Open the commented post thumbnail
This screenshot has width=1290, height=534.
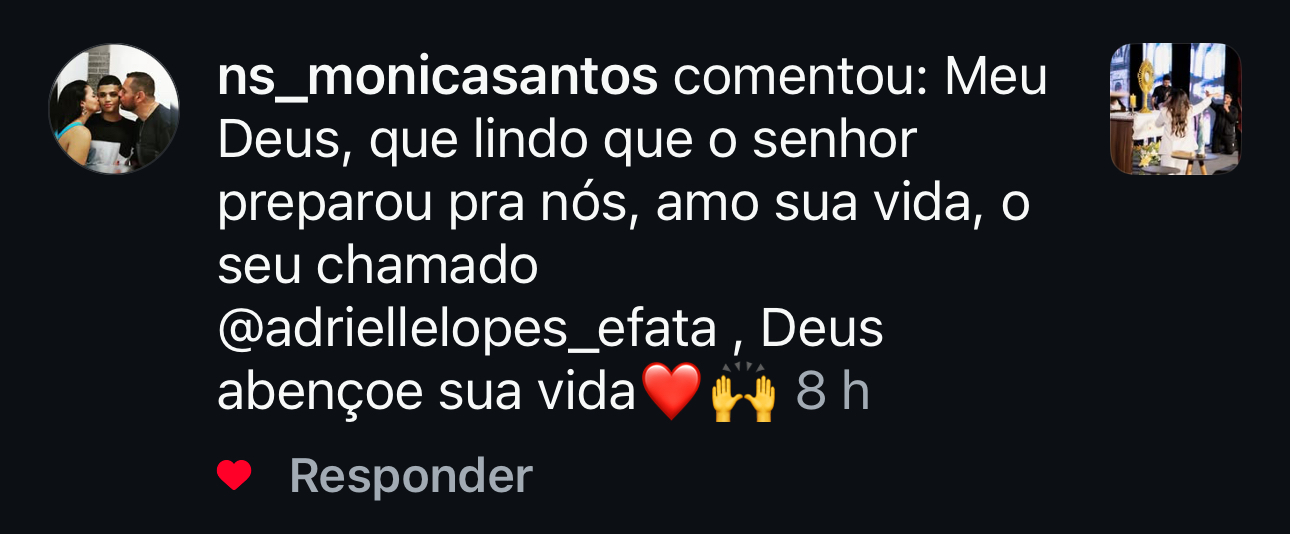[1175, 109]
